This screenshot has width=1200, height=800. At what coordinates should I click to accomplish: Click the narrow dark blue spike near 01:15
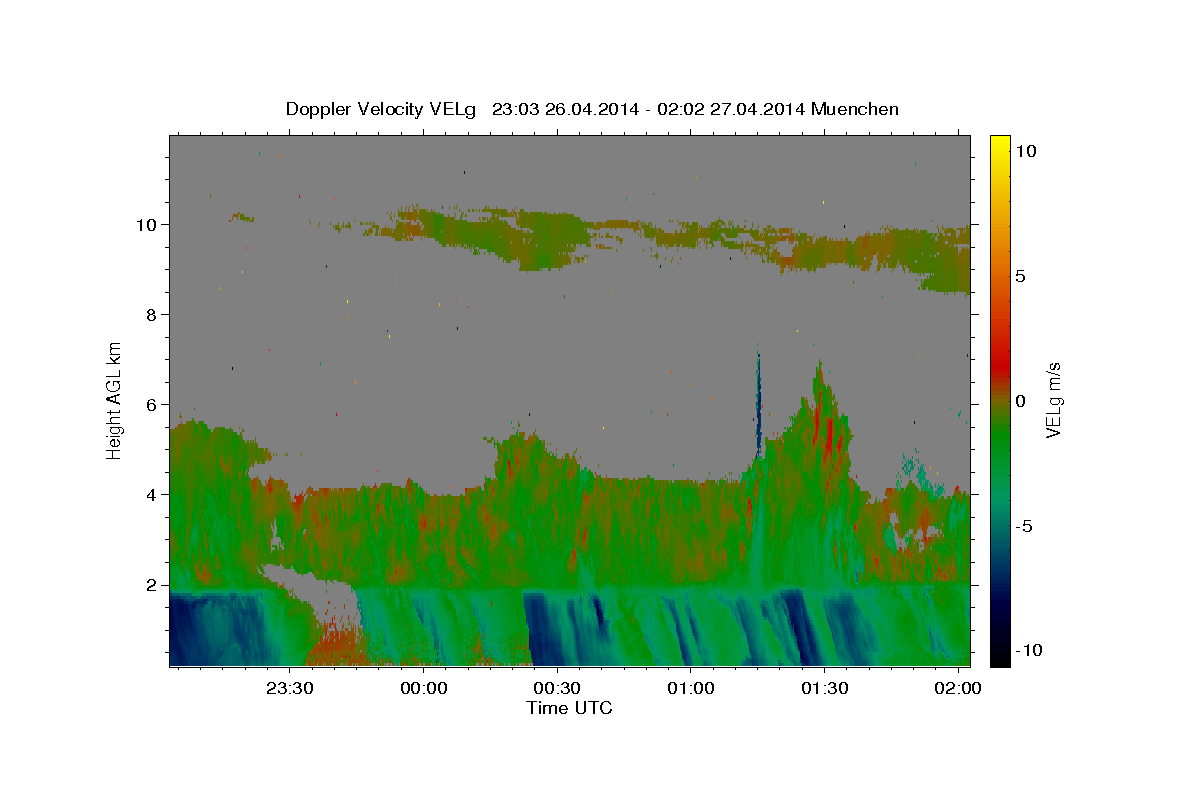point(758,405)
